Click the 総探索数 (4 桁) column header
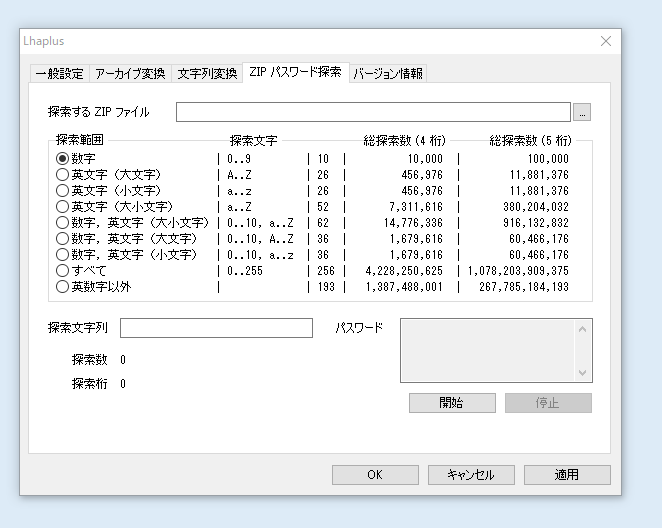662x528 pixels. [404, 140]
